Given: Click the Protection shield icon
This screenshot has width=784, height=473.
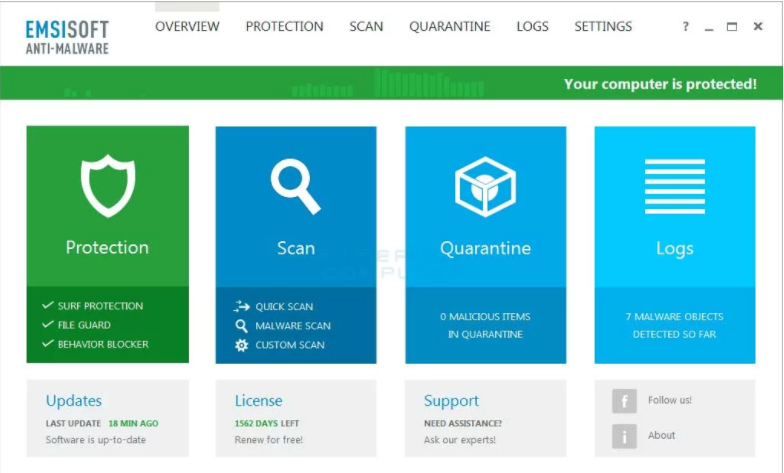Looking at the screenshot, I should [x=108, y=186].
